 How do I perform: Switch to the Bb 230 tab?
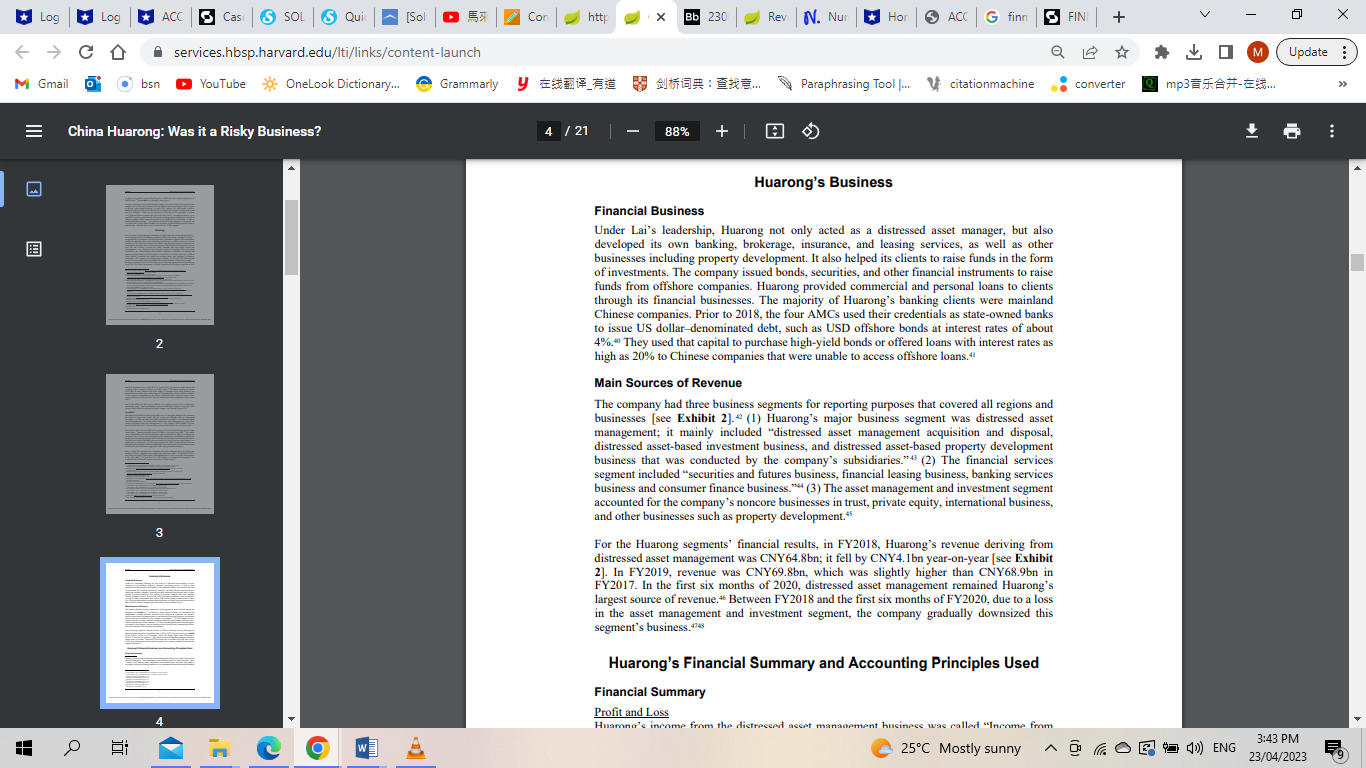pos(706,17)
